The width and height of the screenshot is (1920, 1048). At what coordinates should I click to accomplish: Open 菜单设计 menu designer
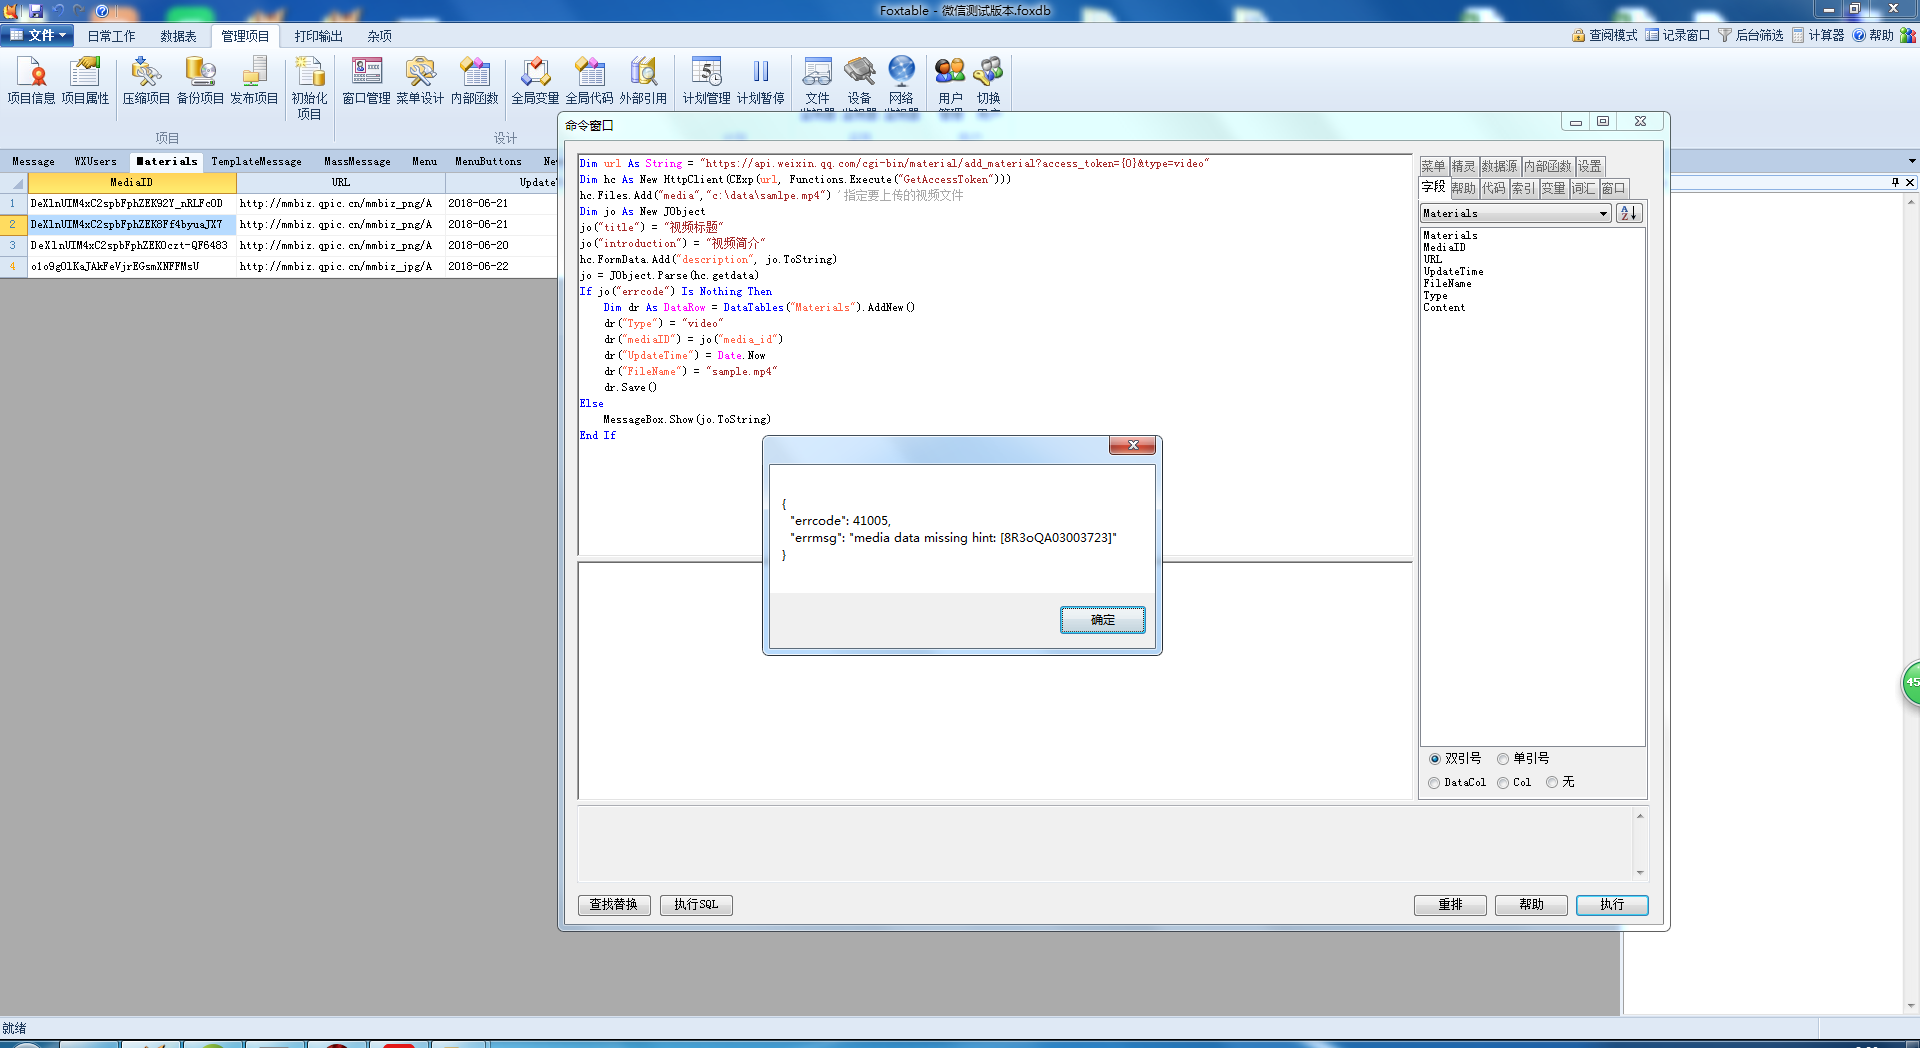tap(420, 81)
